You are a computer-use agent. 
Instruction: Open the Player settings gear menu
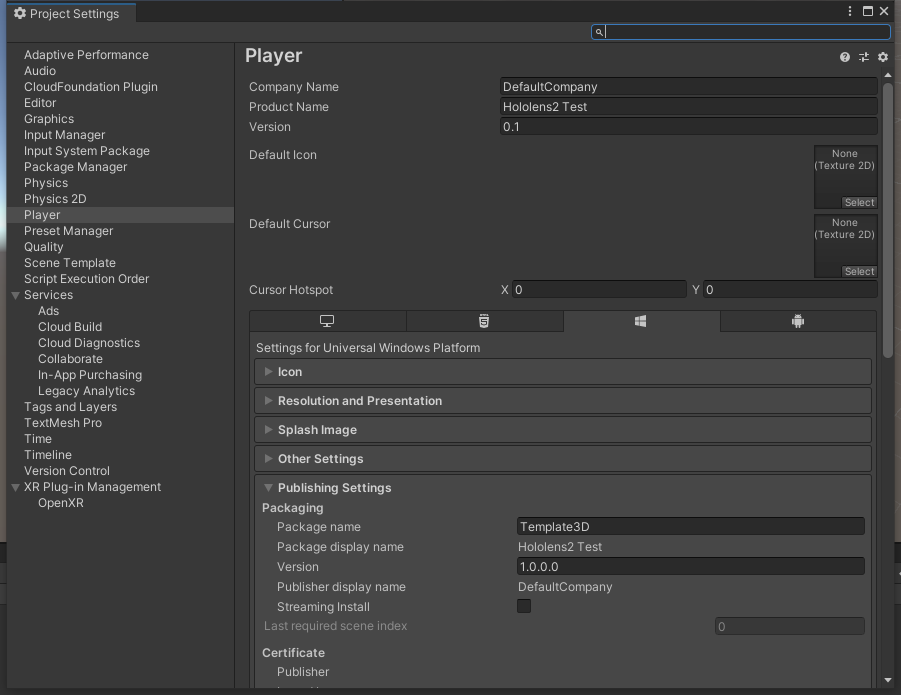883,57
